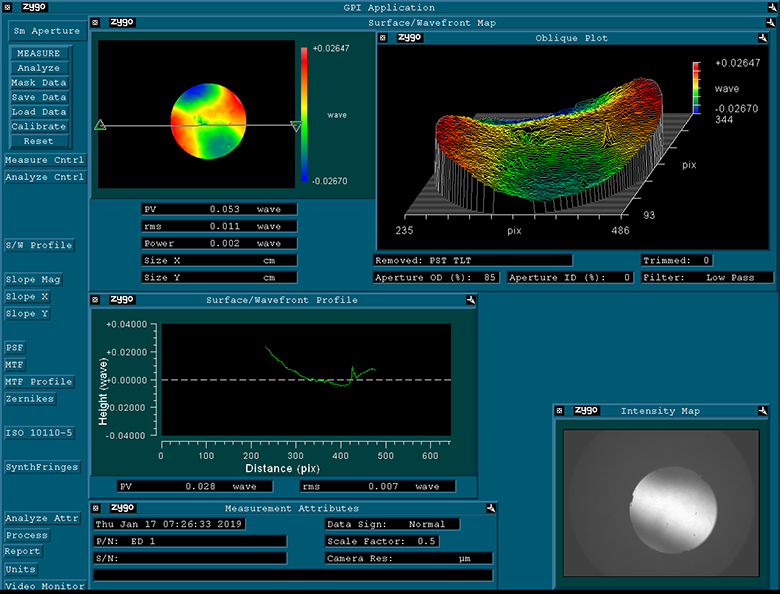Open the Slope Mag view
The height and width of the screenshot is (594, 780).
tap(34, 280)
